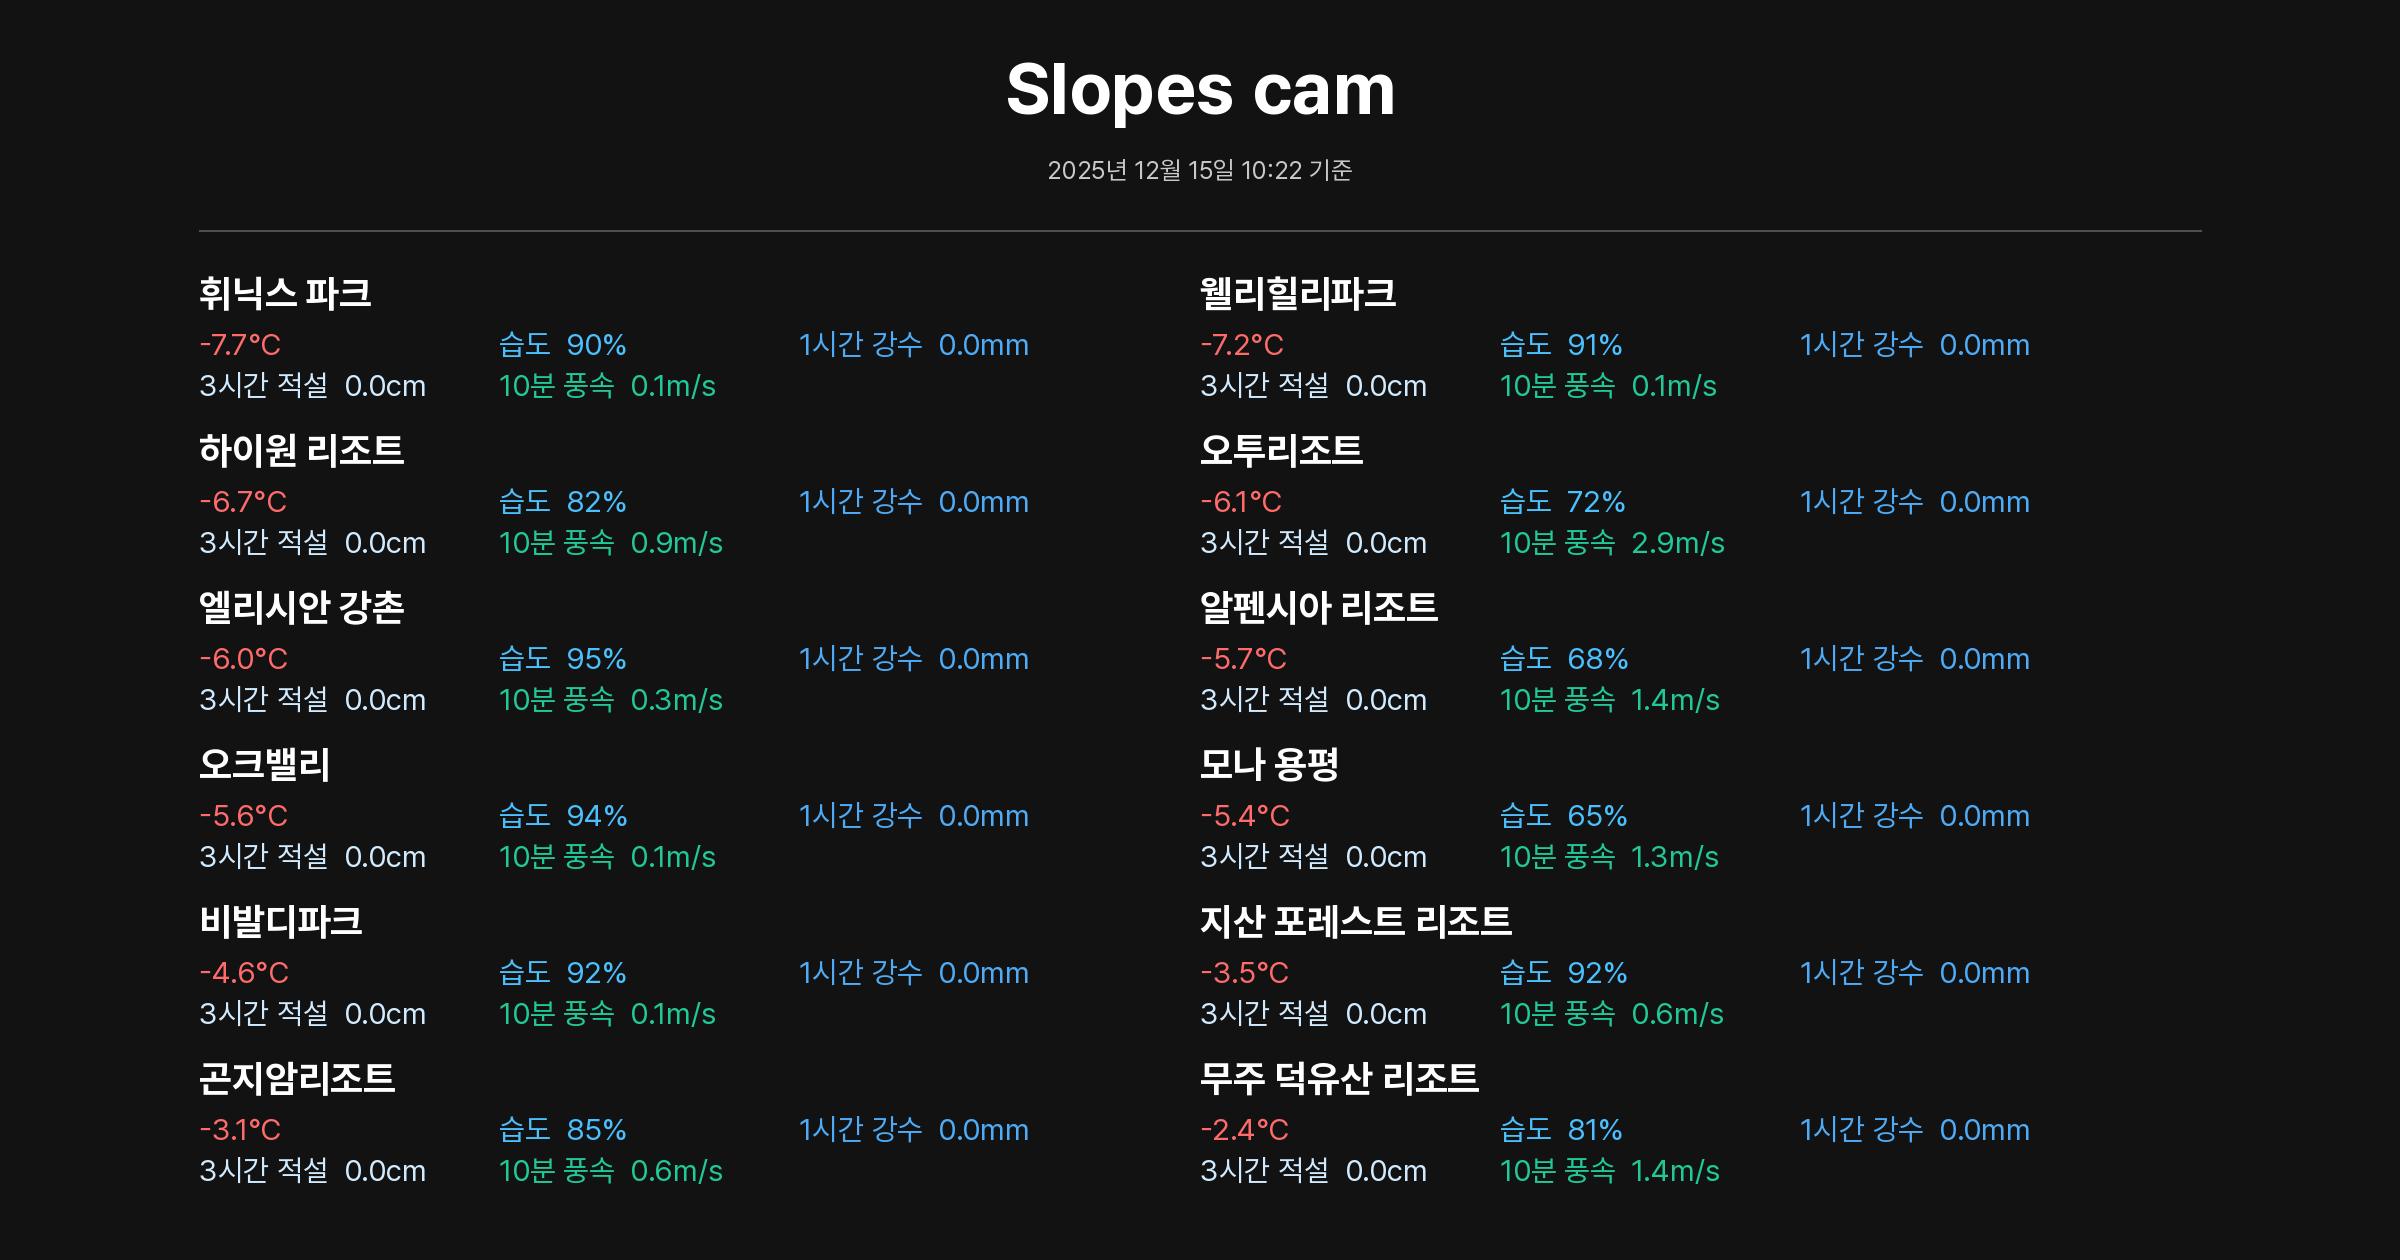2400x1260 pixels.
Task: Select the 비발디파크 resort heading
Action: click(280, 922)
